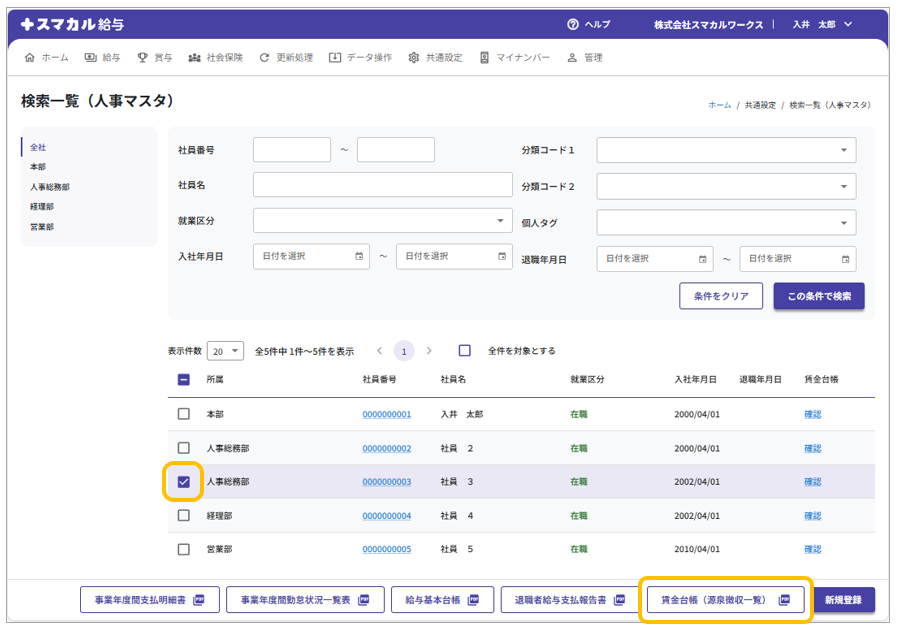This screenshot has width=898, height=630.
Task: Click the Help question mark icon
Action: (x=573, y=24)
